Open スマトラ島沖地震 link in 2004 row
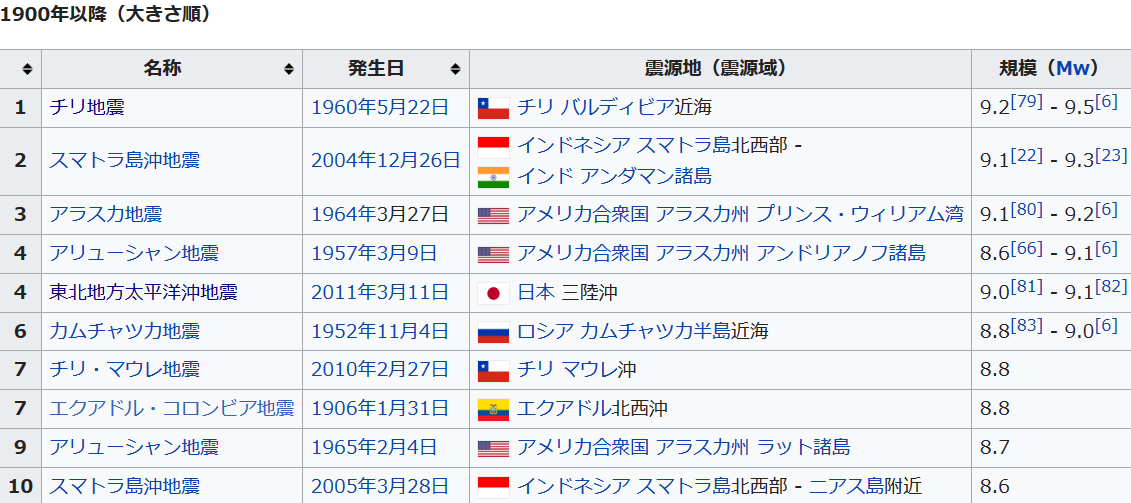Image resolution: width=1131 pixels, height=503 pixels. [x=124, y=161]
